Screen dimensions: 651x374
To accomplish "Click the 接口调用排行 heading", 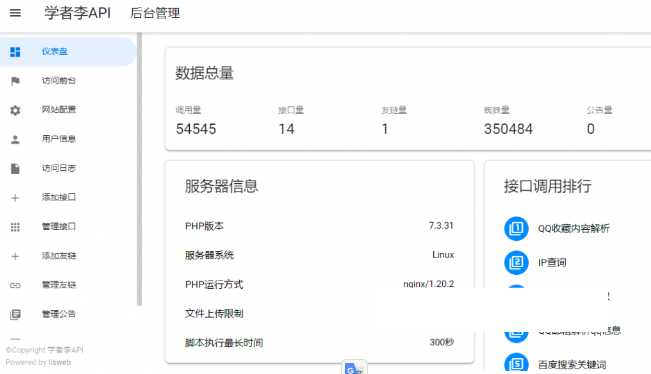I will [548, 186].
